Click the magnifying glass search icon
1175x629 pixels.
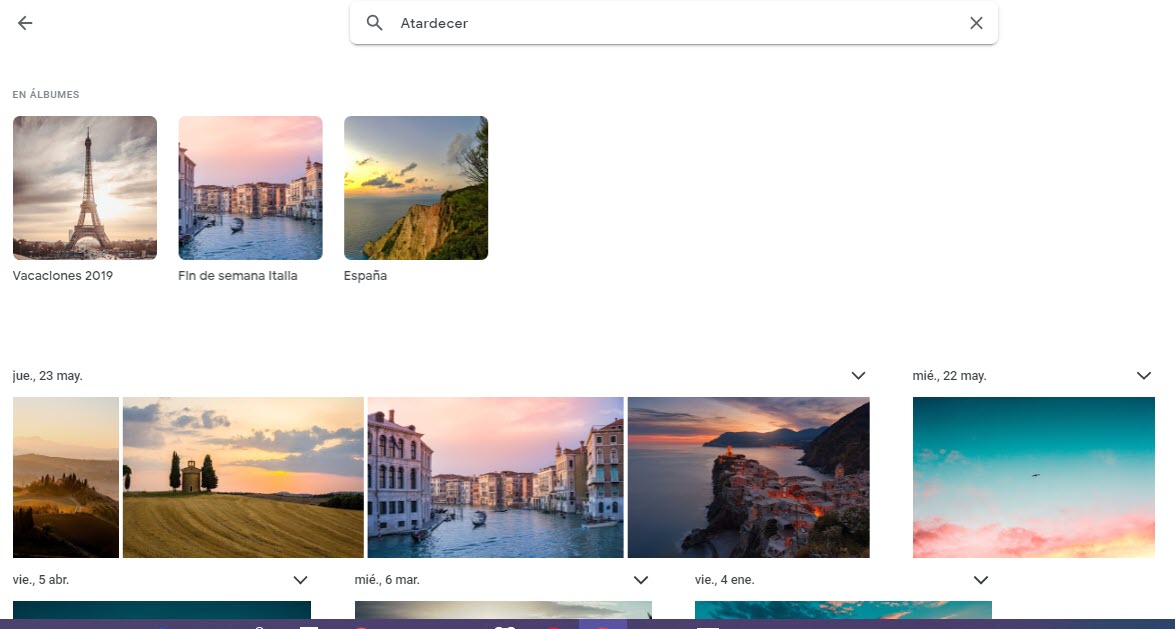click(x=375, y=23)
